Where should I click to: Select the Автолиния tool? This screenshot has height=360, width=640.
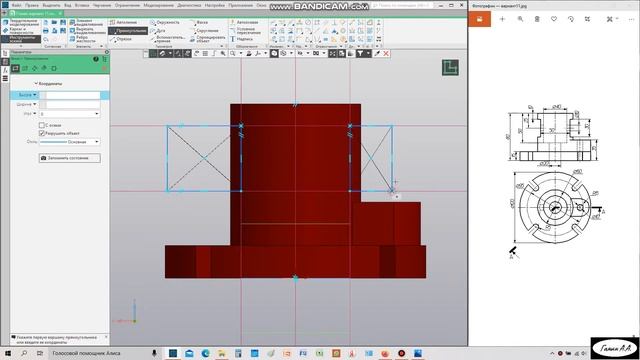pyautogui.click(x=123, y=22)
